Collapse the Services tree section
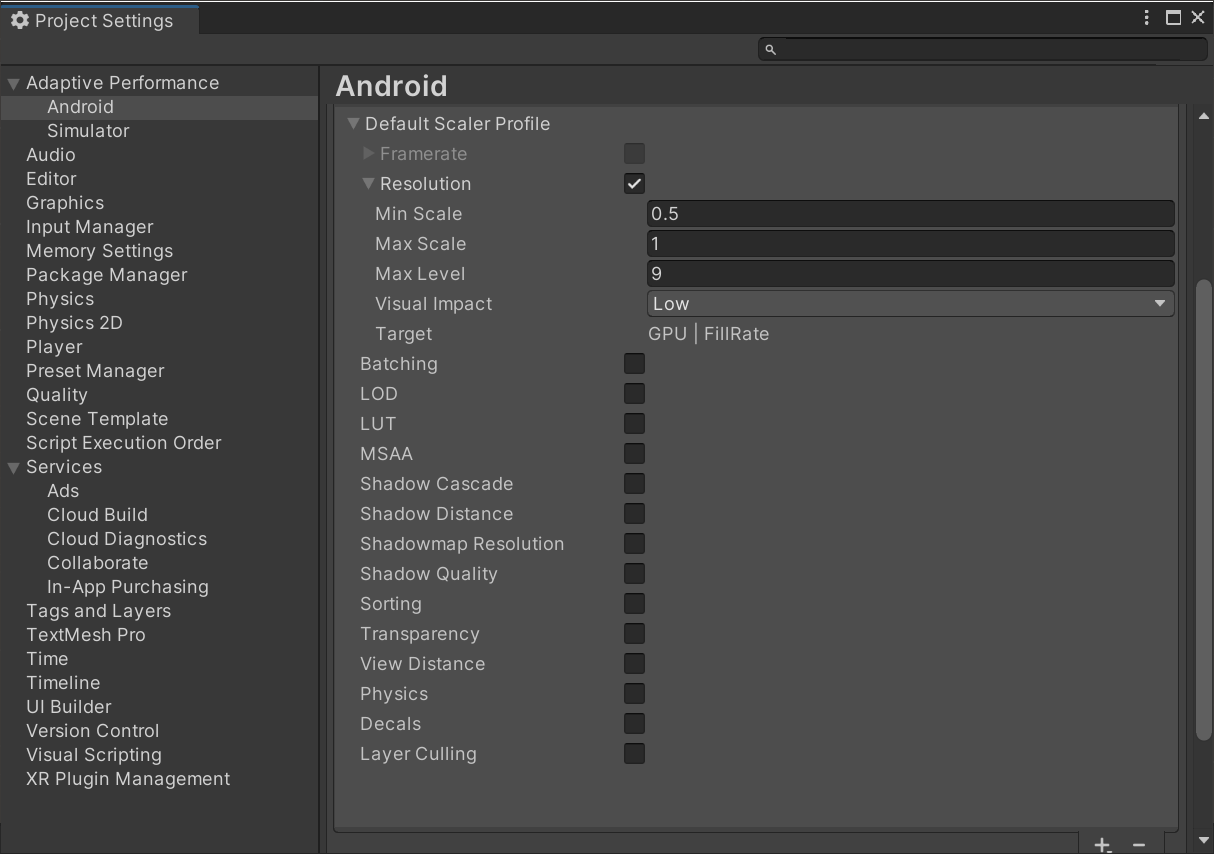1214x854 pixels. point(14,468)
